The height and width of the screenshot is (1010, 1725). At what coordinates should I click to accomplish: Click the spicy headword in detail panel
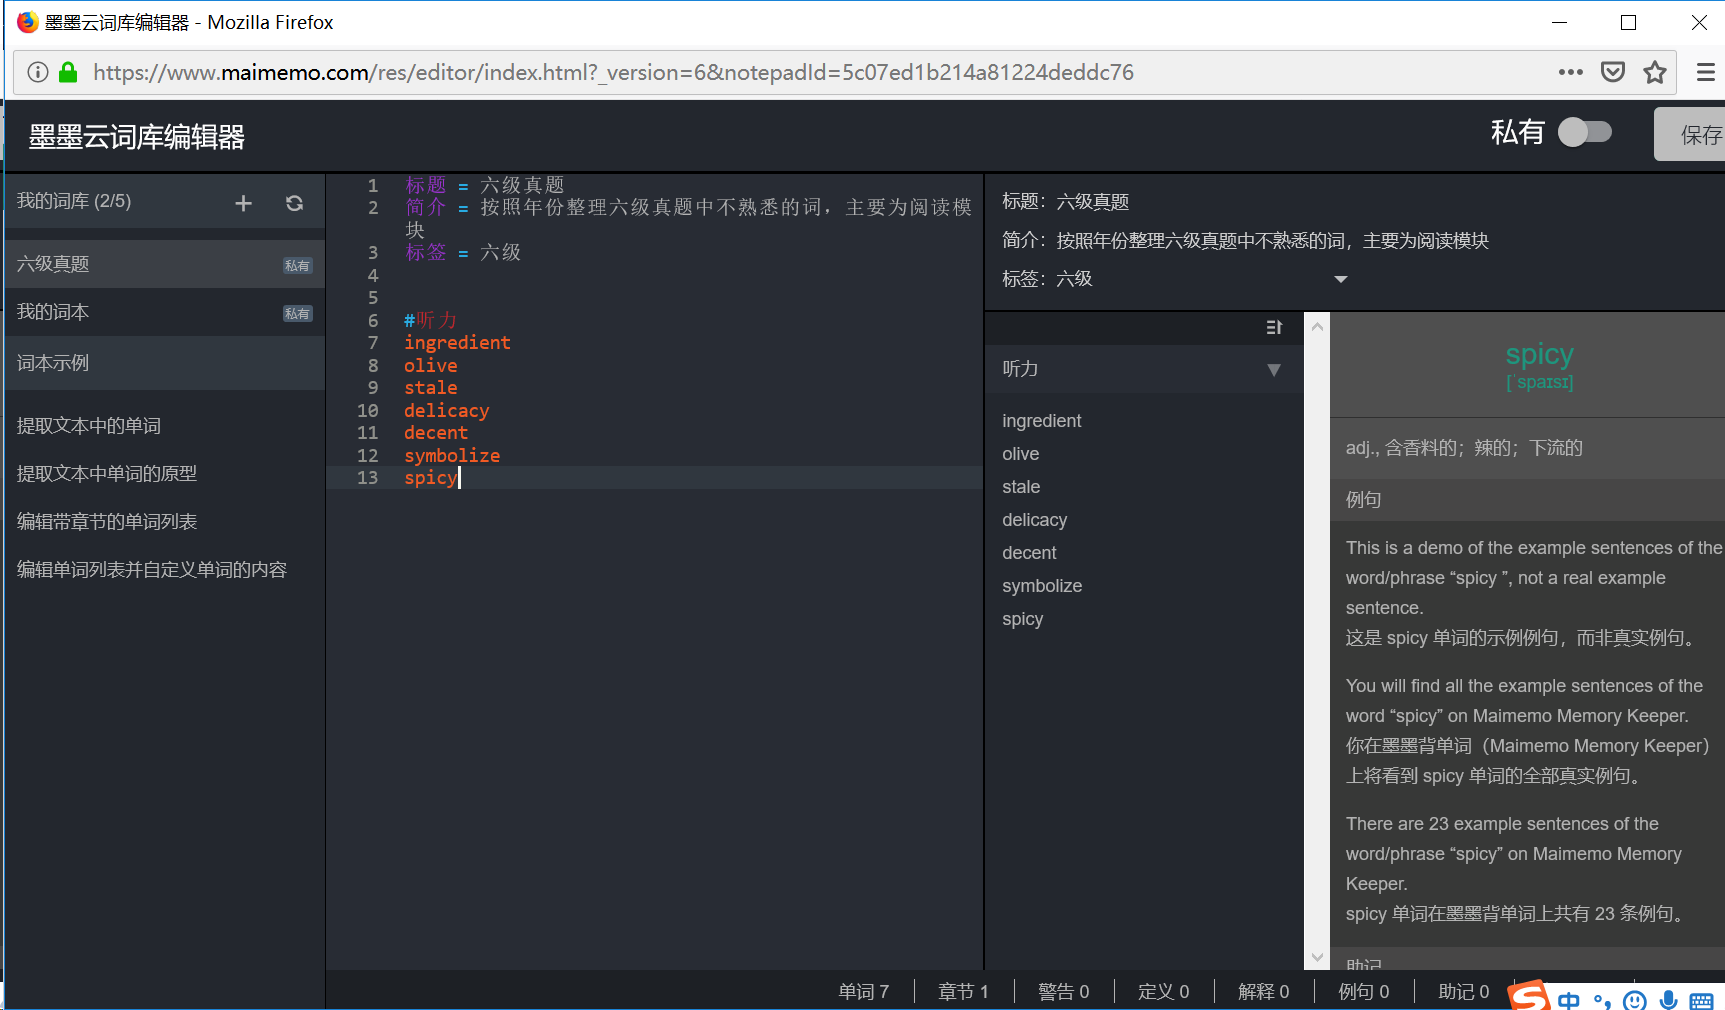pos(1539,354)
